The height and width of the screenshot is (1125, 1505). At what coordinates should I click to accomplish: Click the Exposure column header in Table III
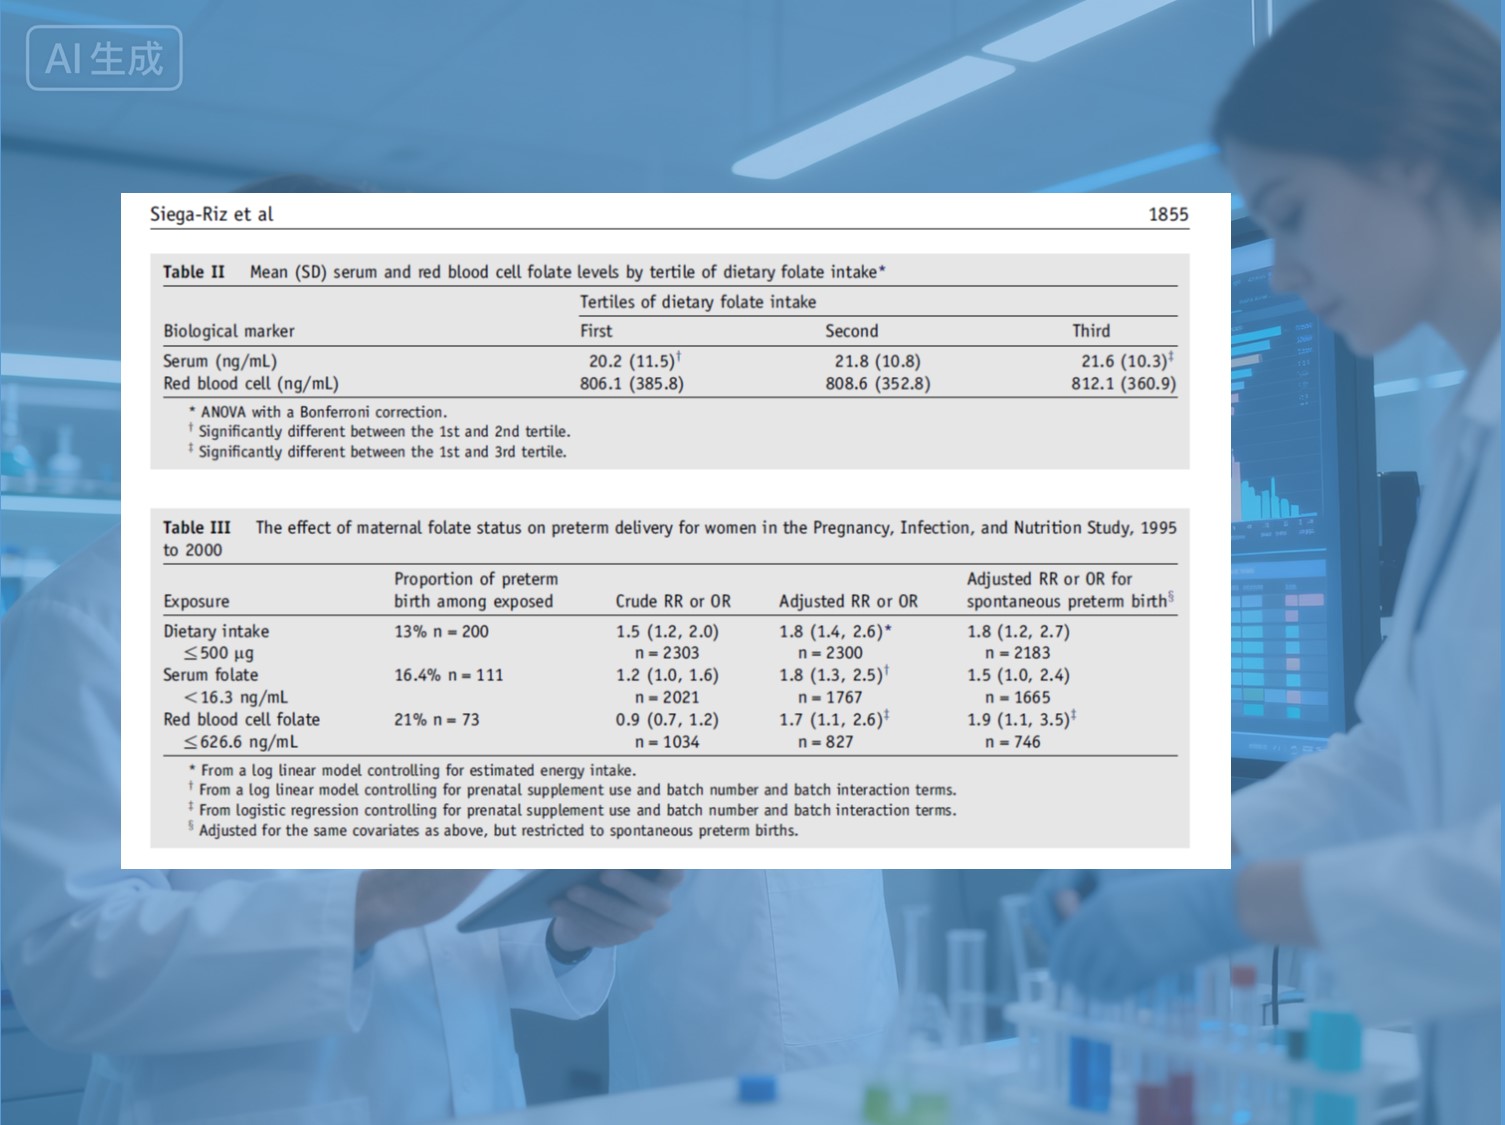click(196, 602)
